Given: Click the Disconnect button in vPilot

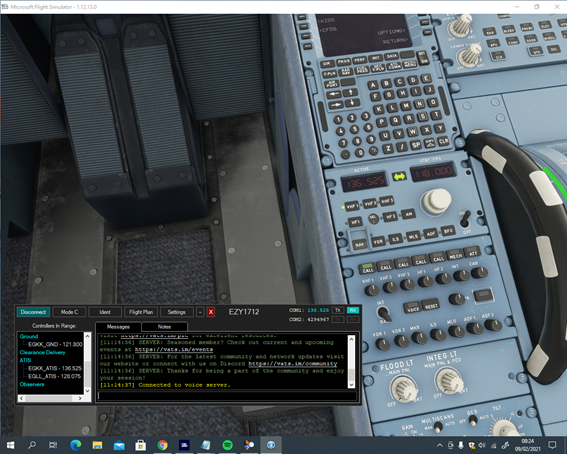Looking at the screenshot, I should pos(33,312).
